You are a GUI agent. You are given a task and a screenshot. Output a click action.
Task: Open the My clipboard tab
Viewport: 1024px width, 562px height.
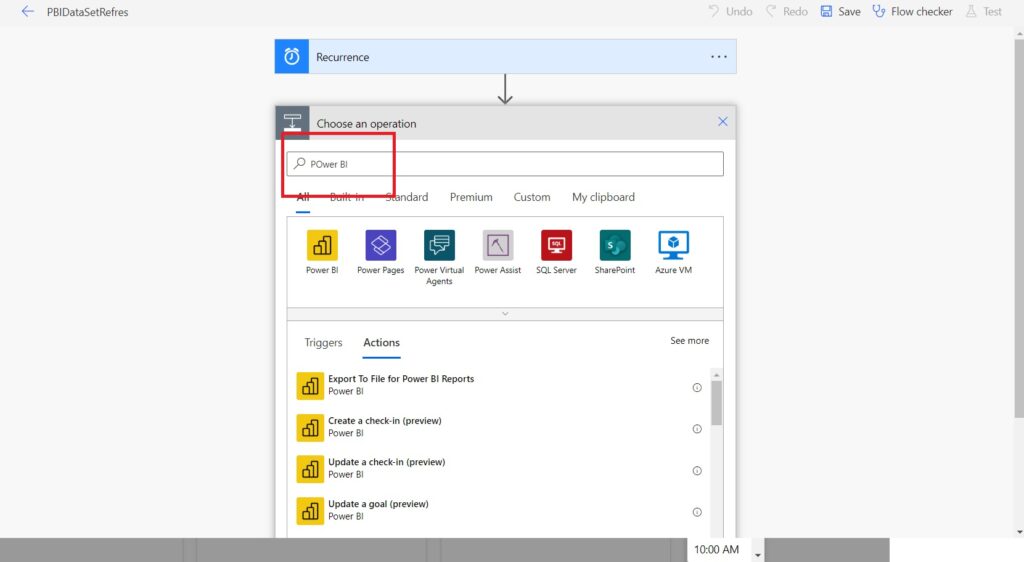(x=603, y=197)
